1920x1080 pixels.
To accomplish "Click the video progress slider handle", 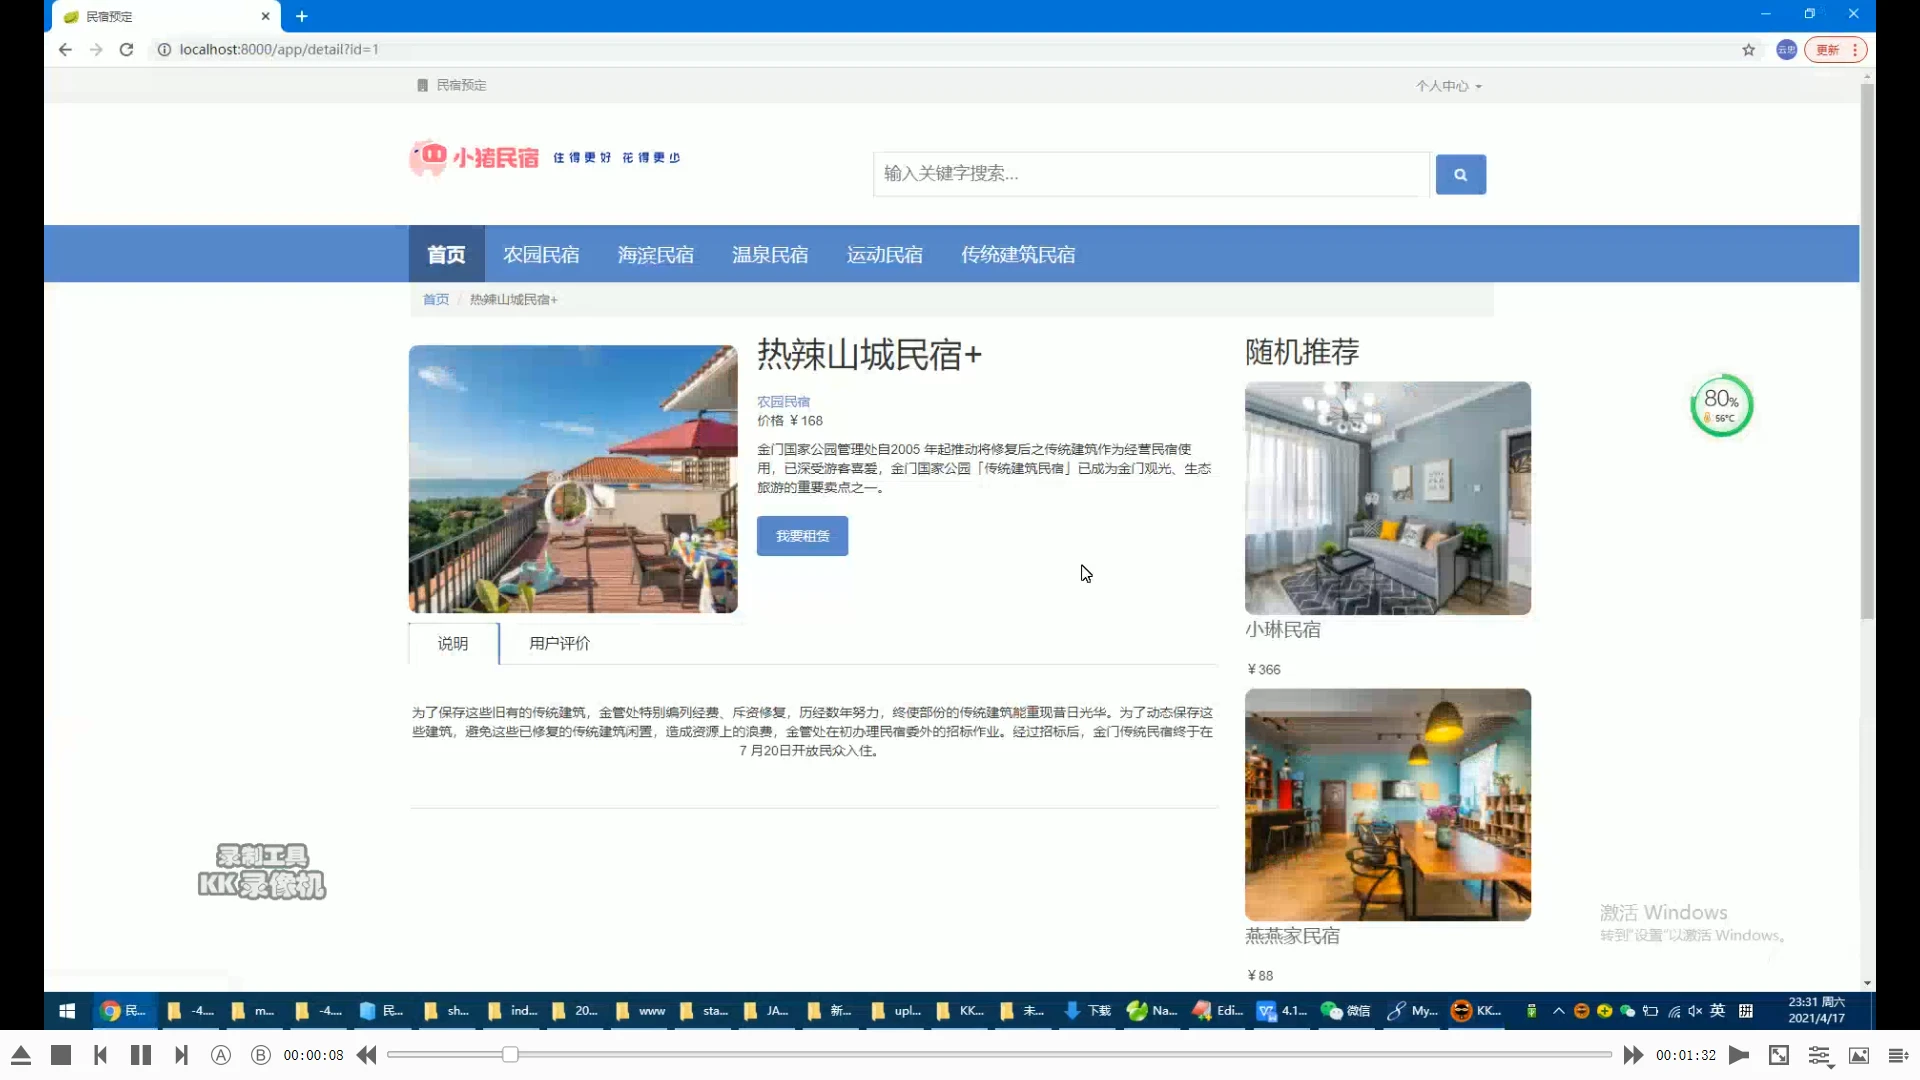I will tap(510, 1055).
